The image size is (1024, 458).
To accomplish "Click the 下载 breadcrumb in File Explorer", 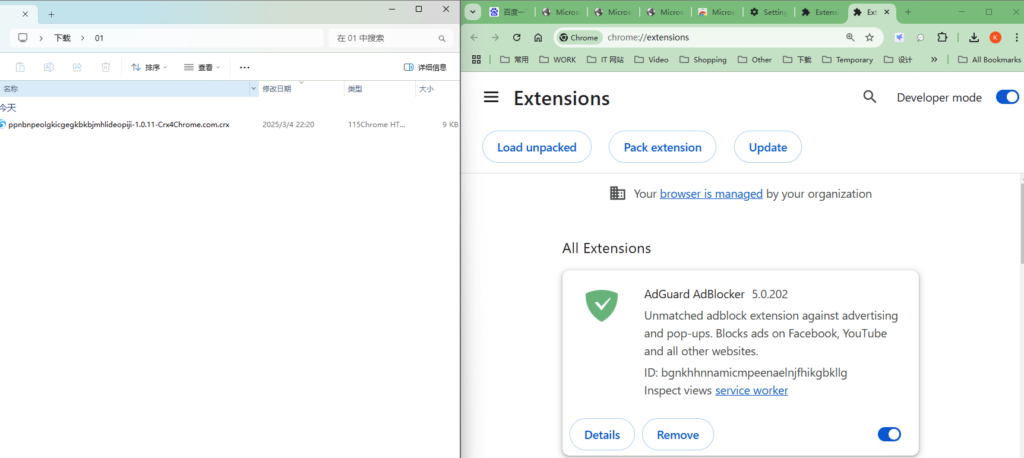I will 62,38.
